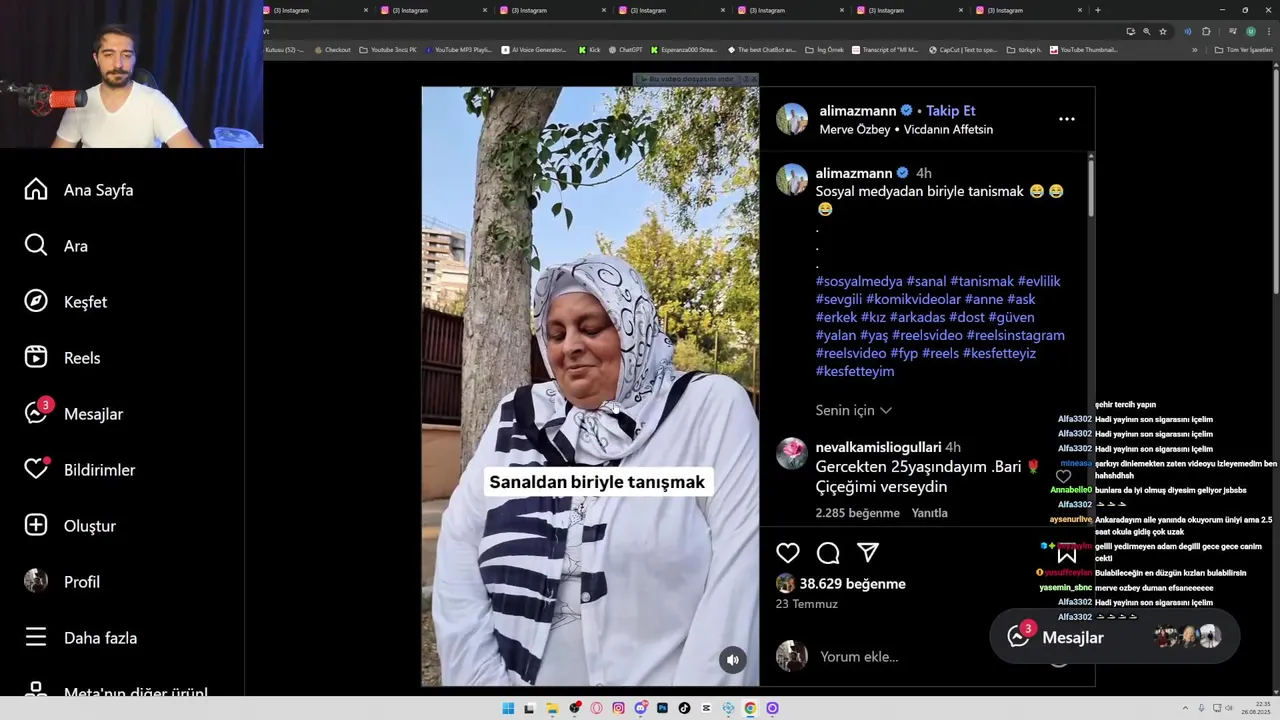Click the #sosyalmedya hashtag

click(859, 281)
